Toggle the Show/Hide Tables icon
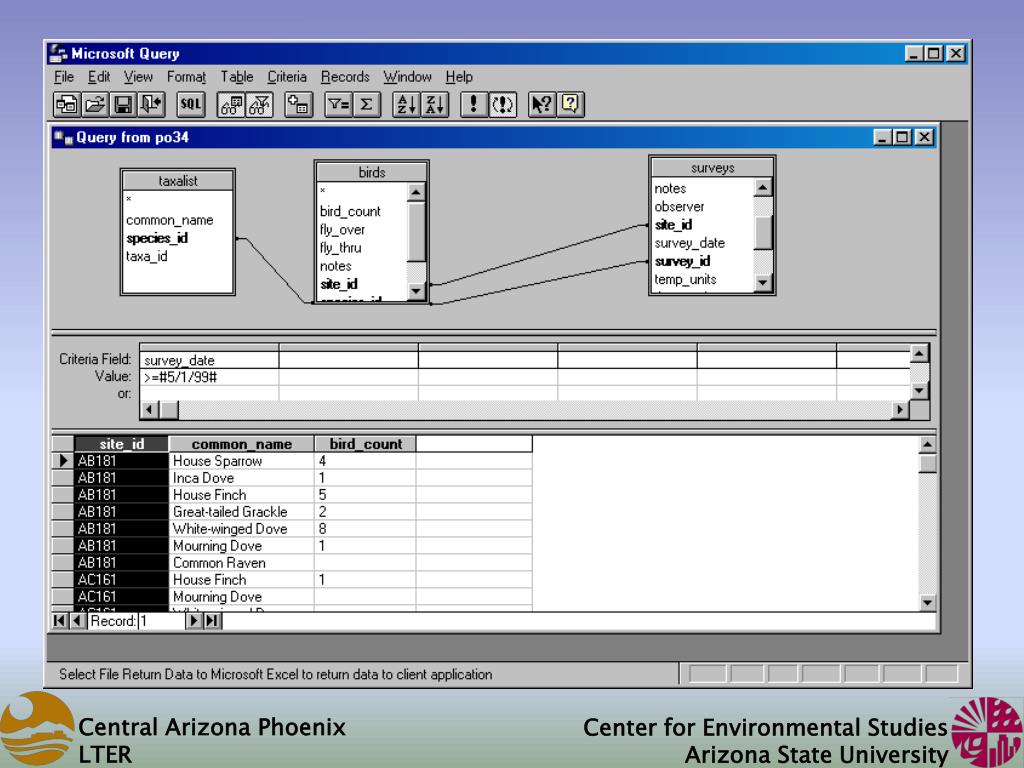This screenshot has width=1024, height=768. pos(231,104)
